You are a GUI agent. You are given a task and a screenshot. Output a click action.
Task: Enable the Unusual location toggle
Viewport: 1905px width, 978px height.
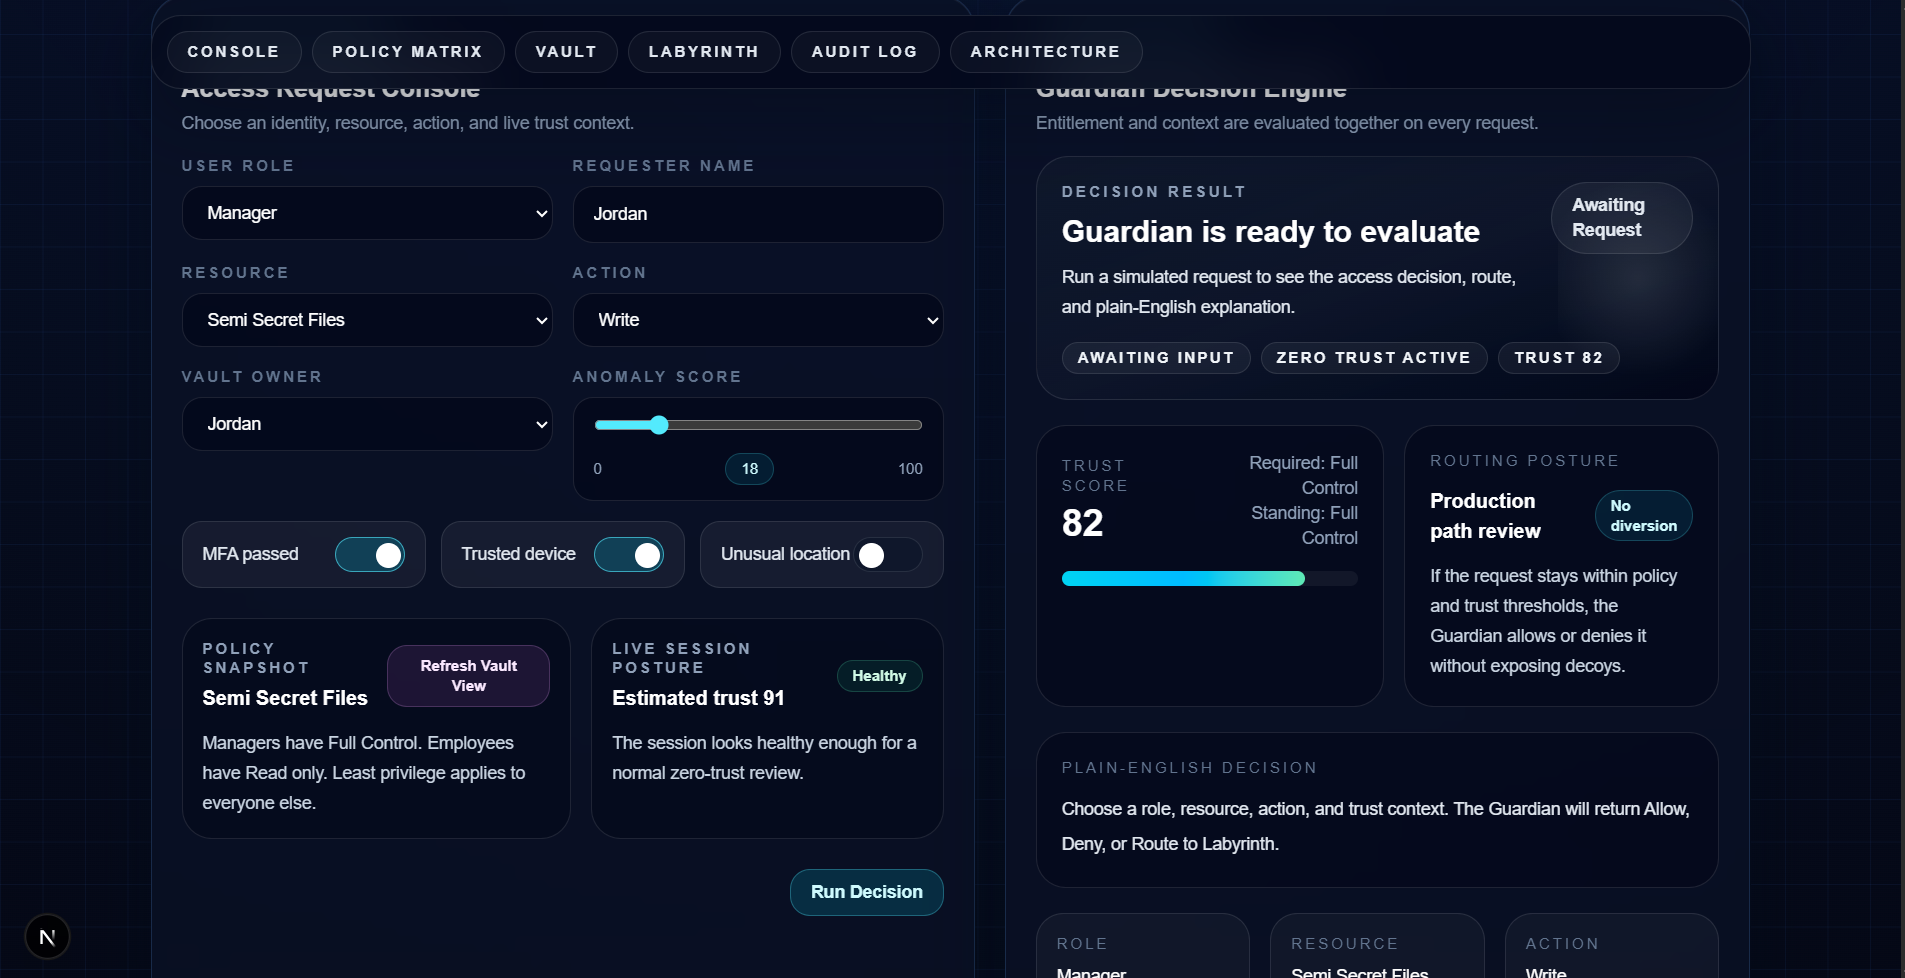873,554
